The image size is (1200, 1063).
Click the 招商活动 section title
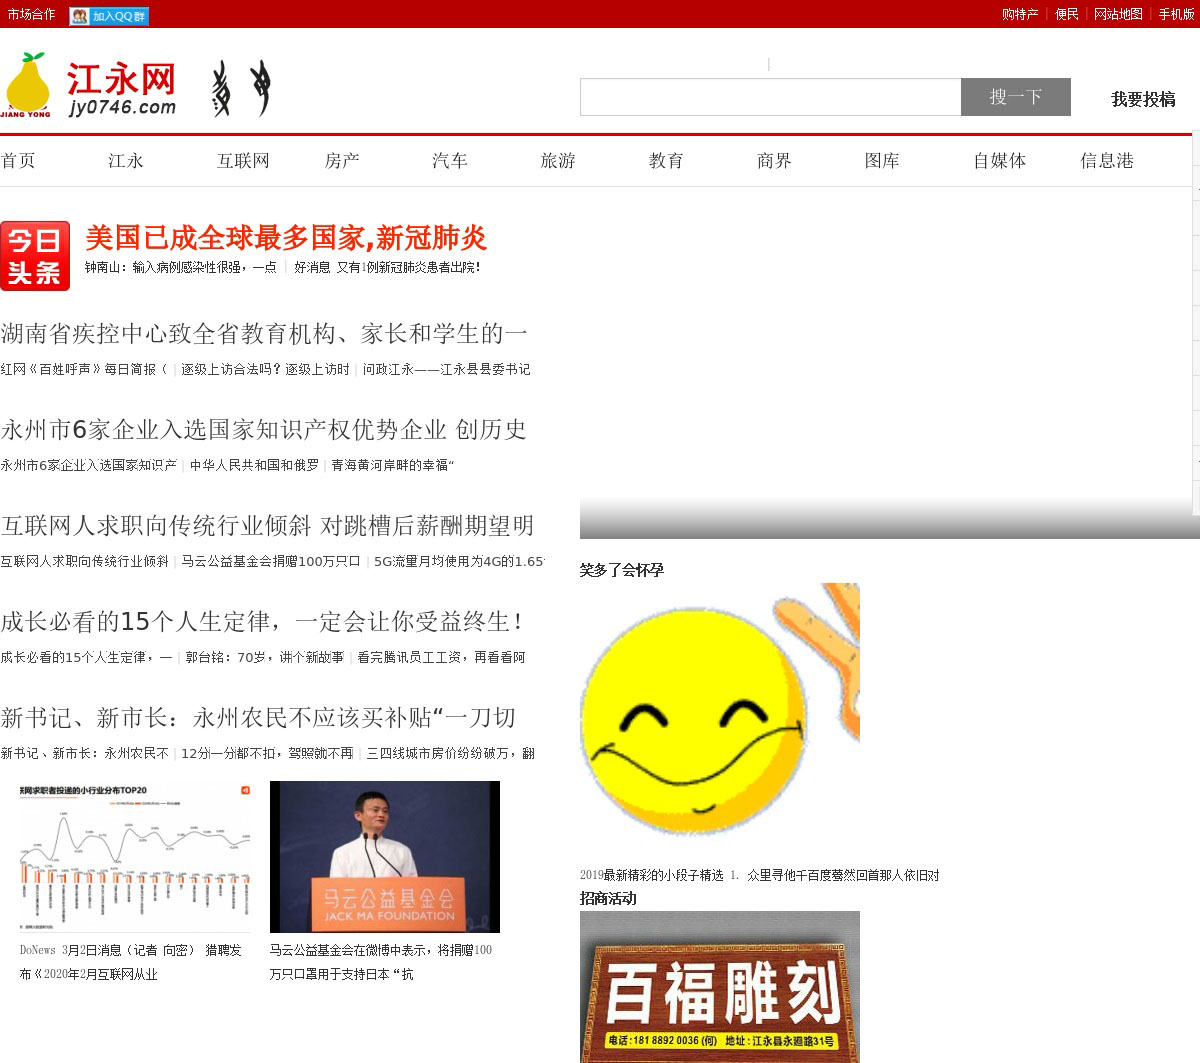pos(608,898)
